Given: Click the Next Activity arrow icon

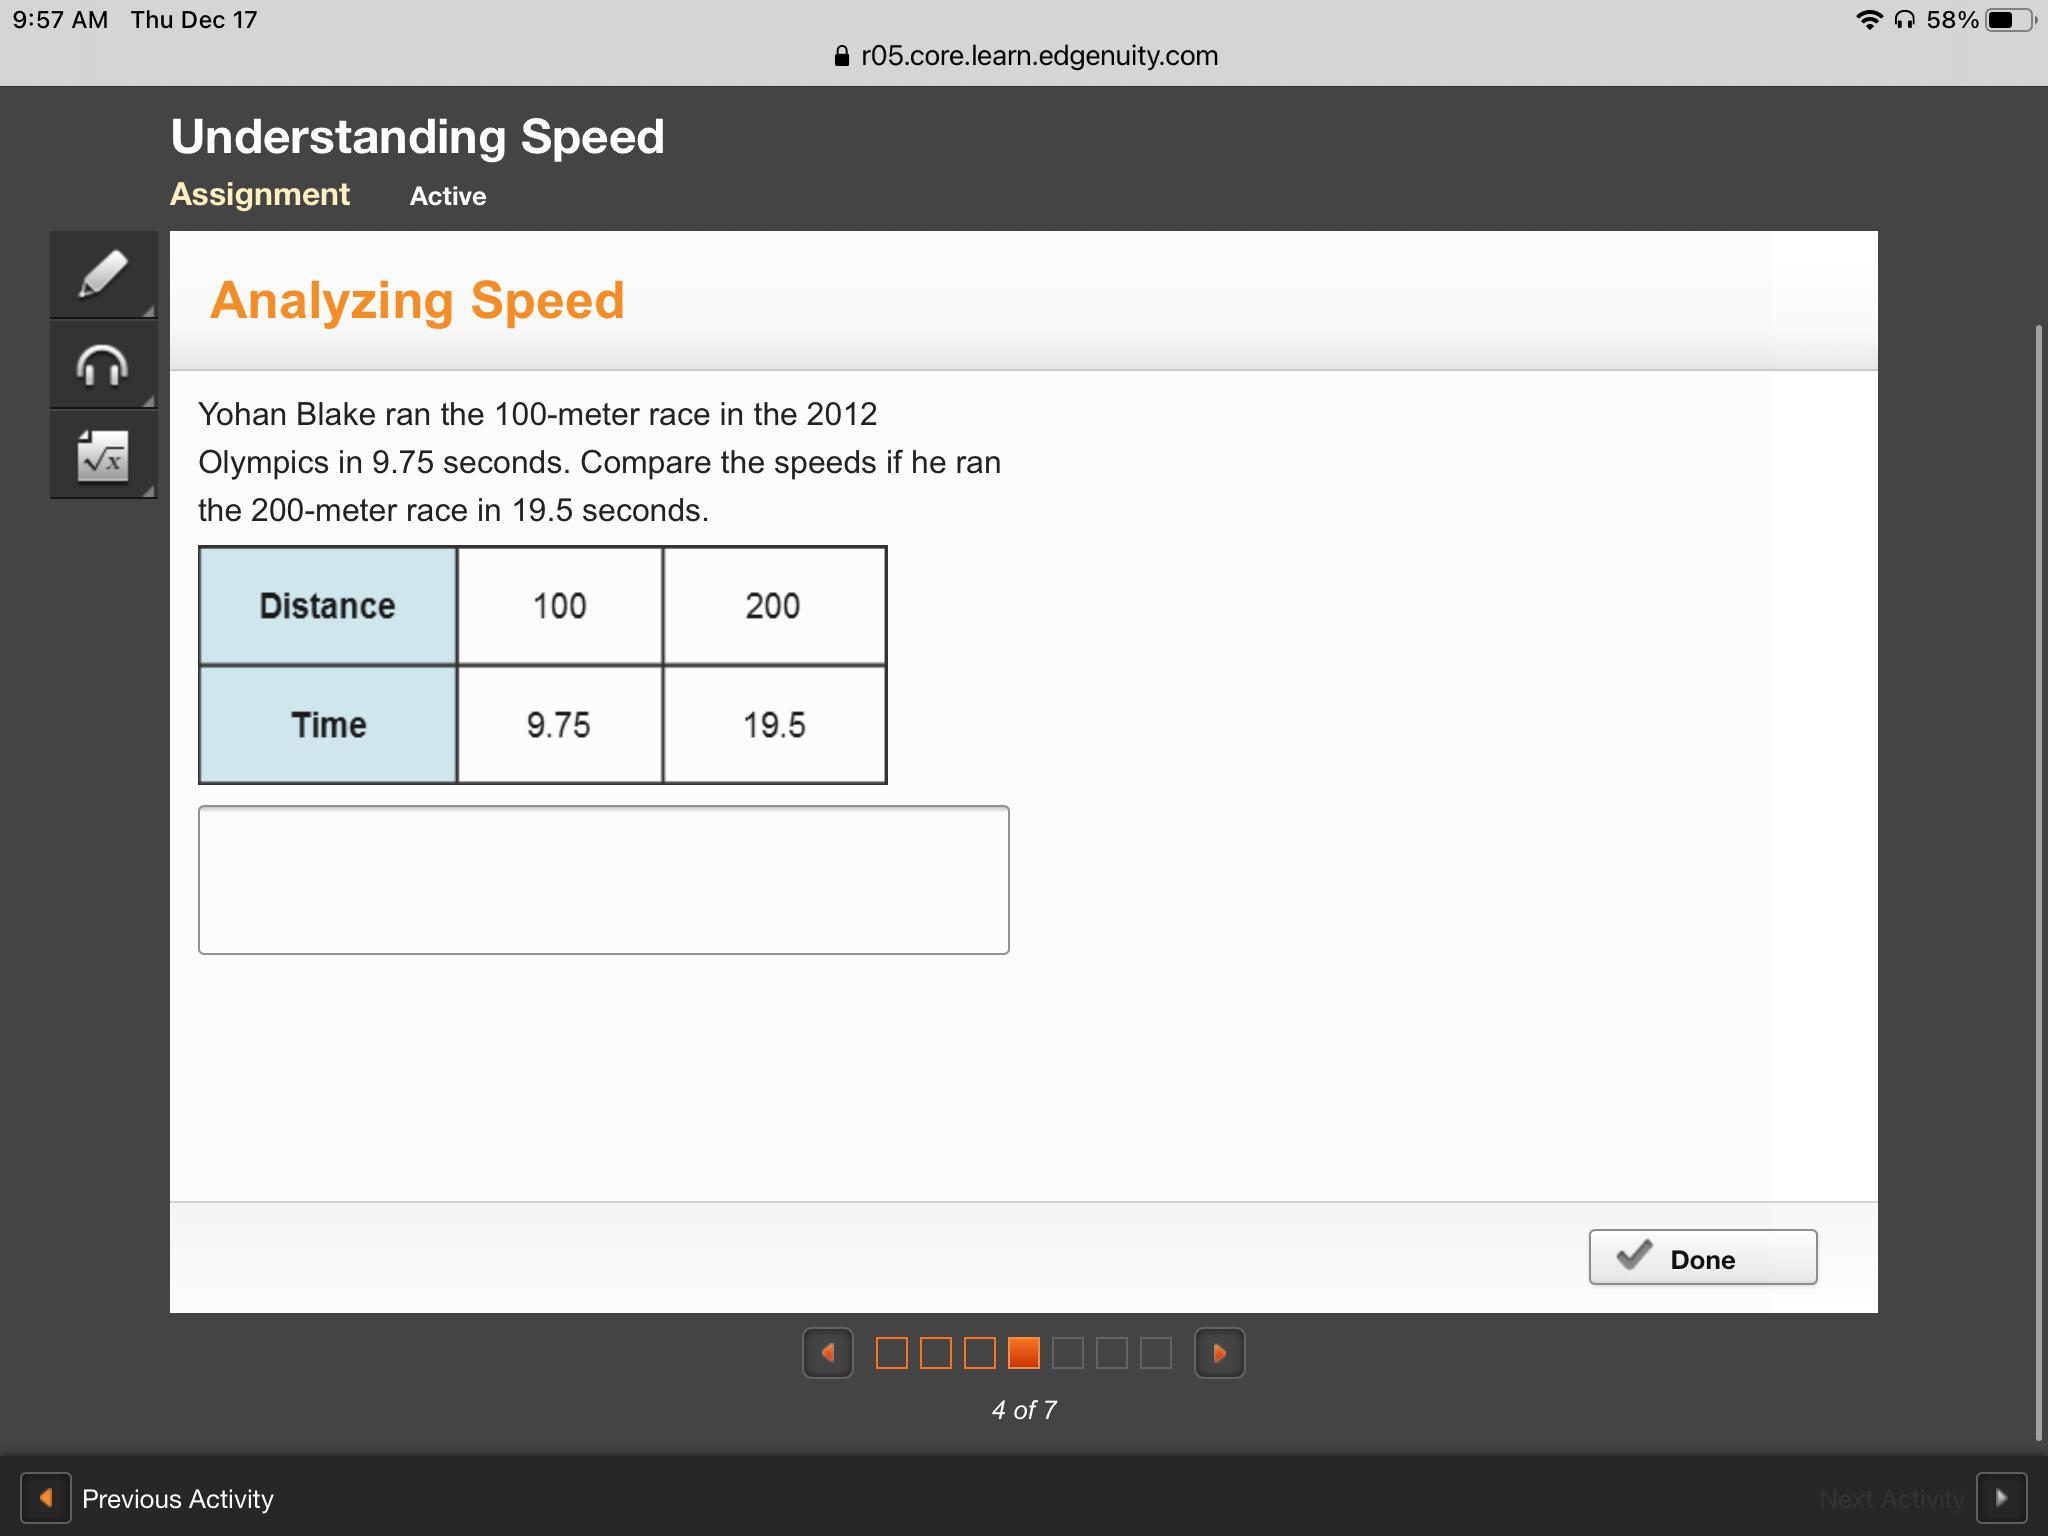Looking at the screenshot, I should (x=2001, y=1498).
